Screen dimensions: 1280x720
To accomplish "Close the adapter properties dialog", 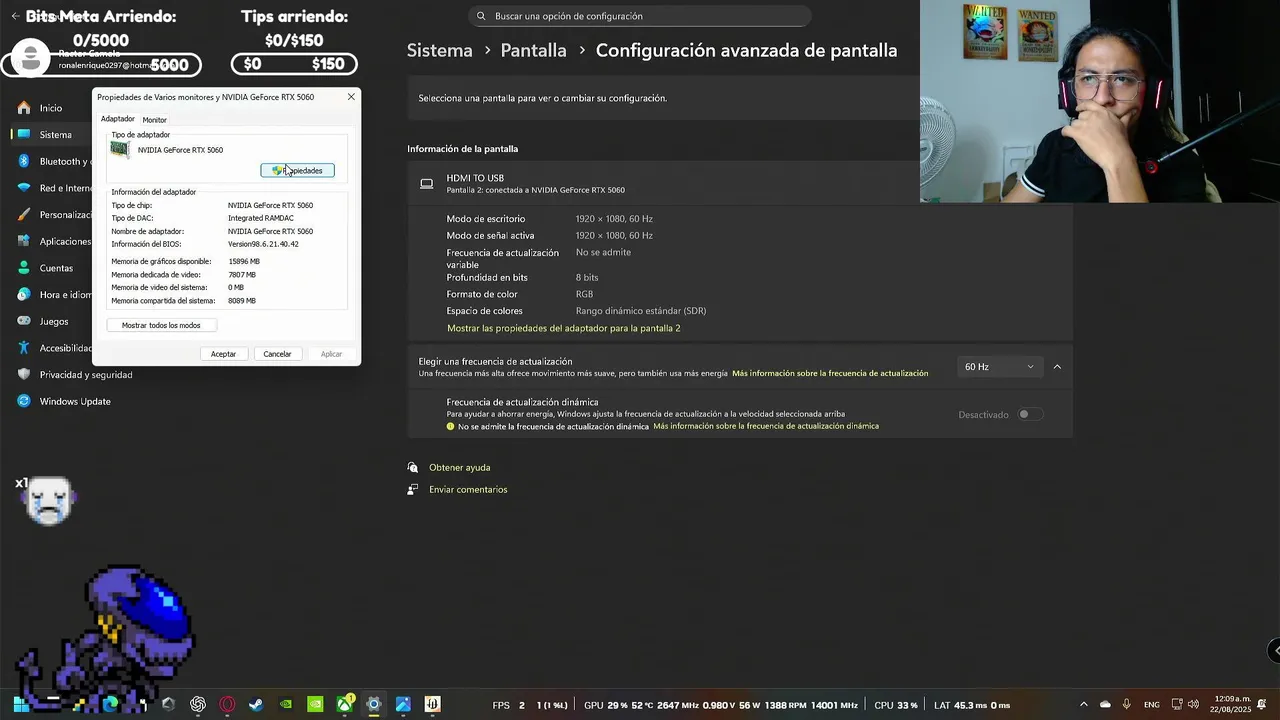I will pos(351,97).
